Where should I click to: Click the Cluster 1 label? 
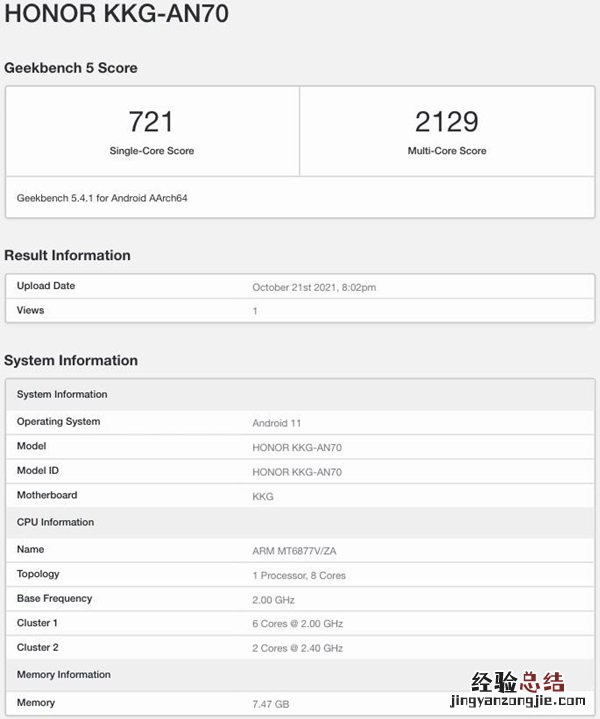pos(37,623)
